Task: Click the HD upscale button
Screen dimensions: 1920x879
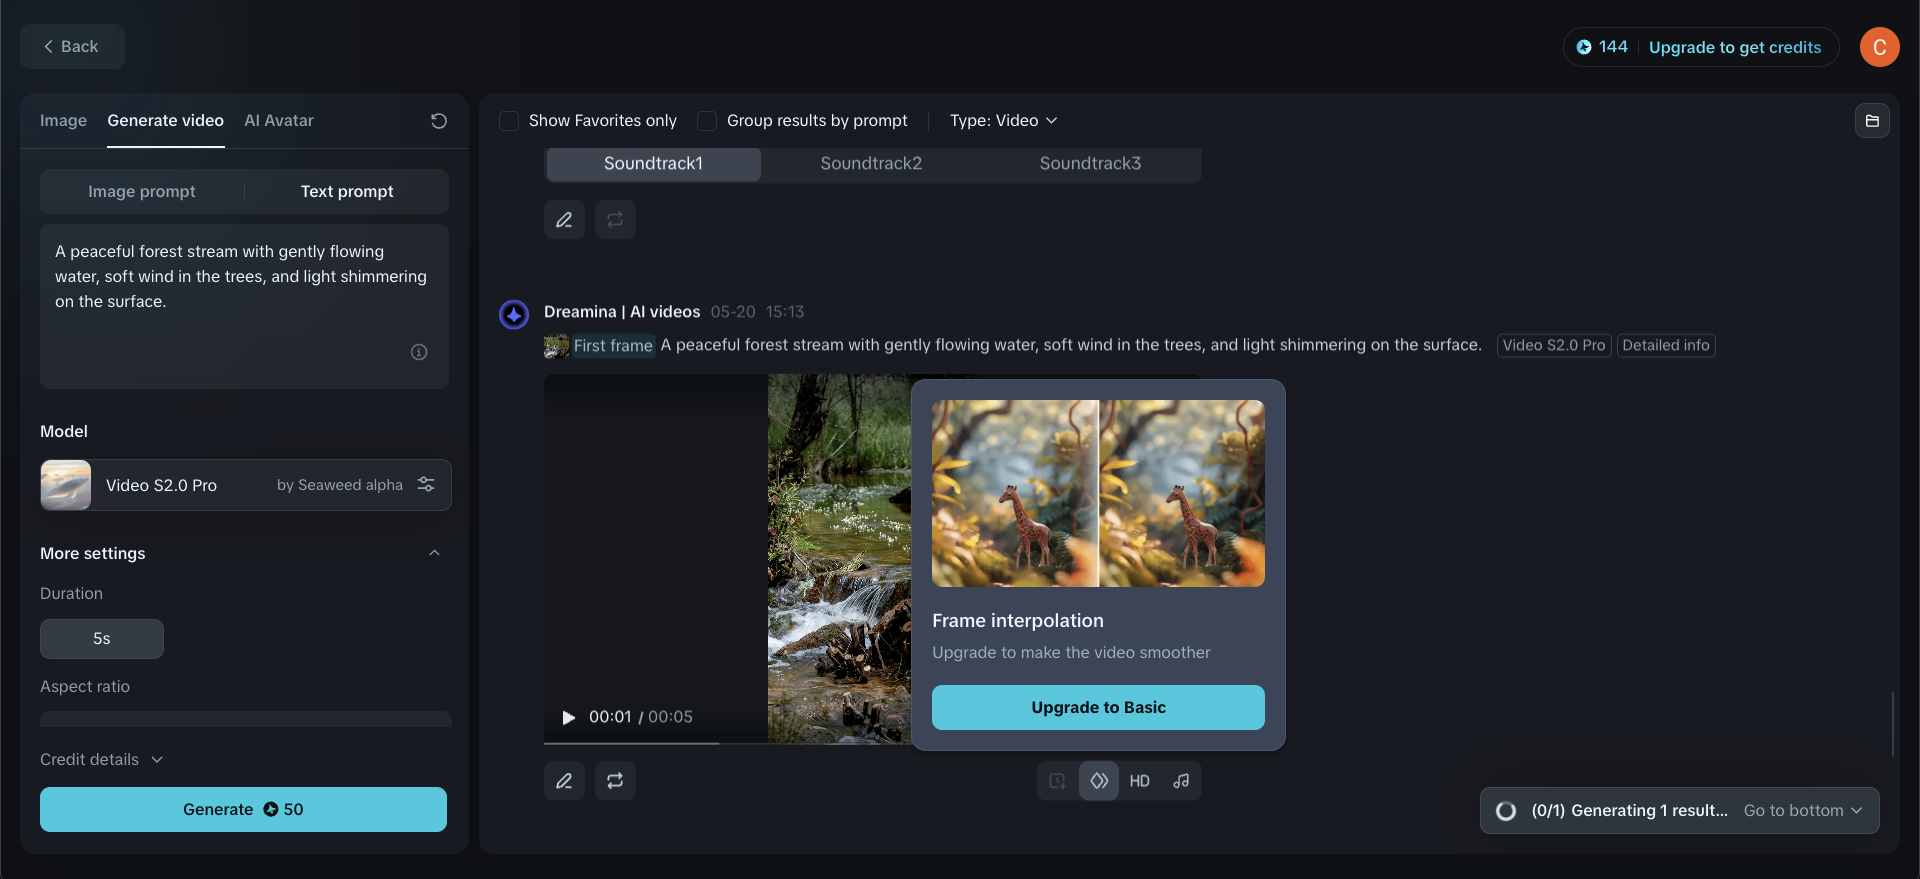Action: coord(1140,781)
